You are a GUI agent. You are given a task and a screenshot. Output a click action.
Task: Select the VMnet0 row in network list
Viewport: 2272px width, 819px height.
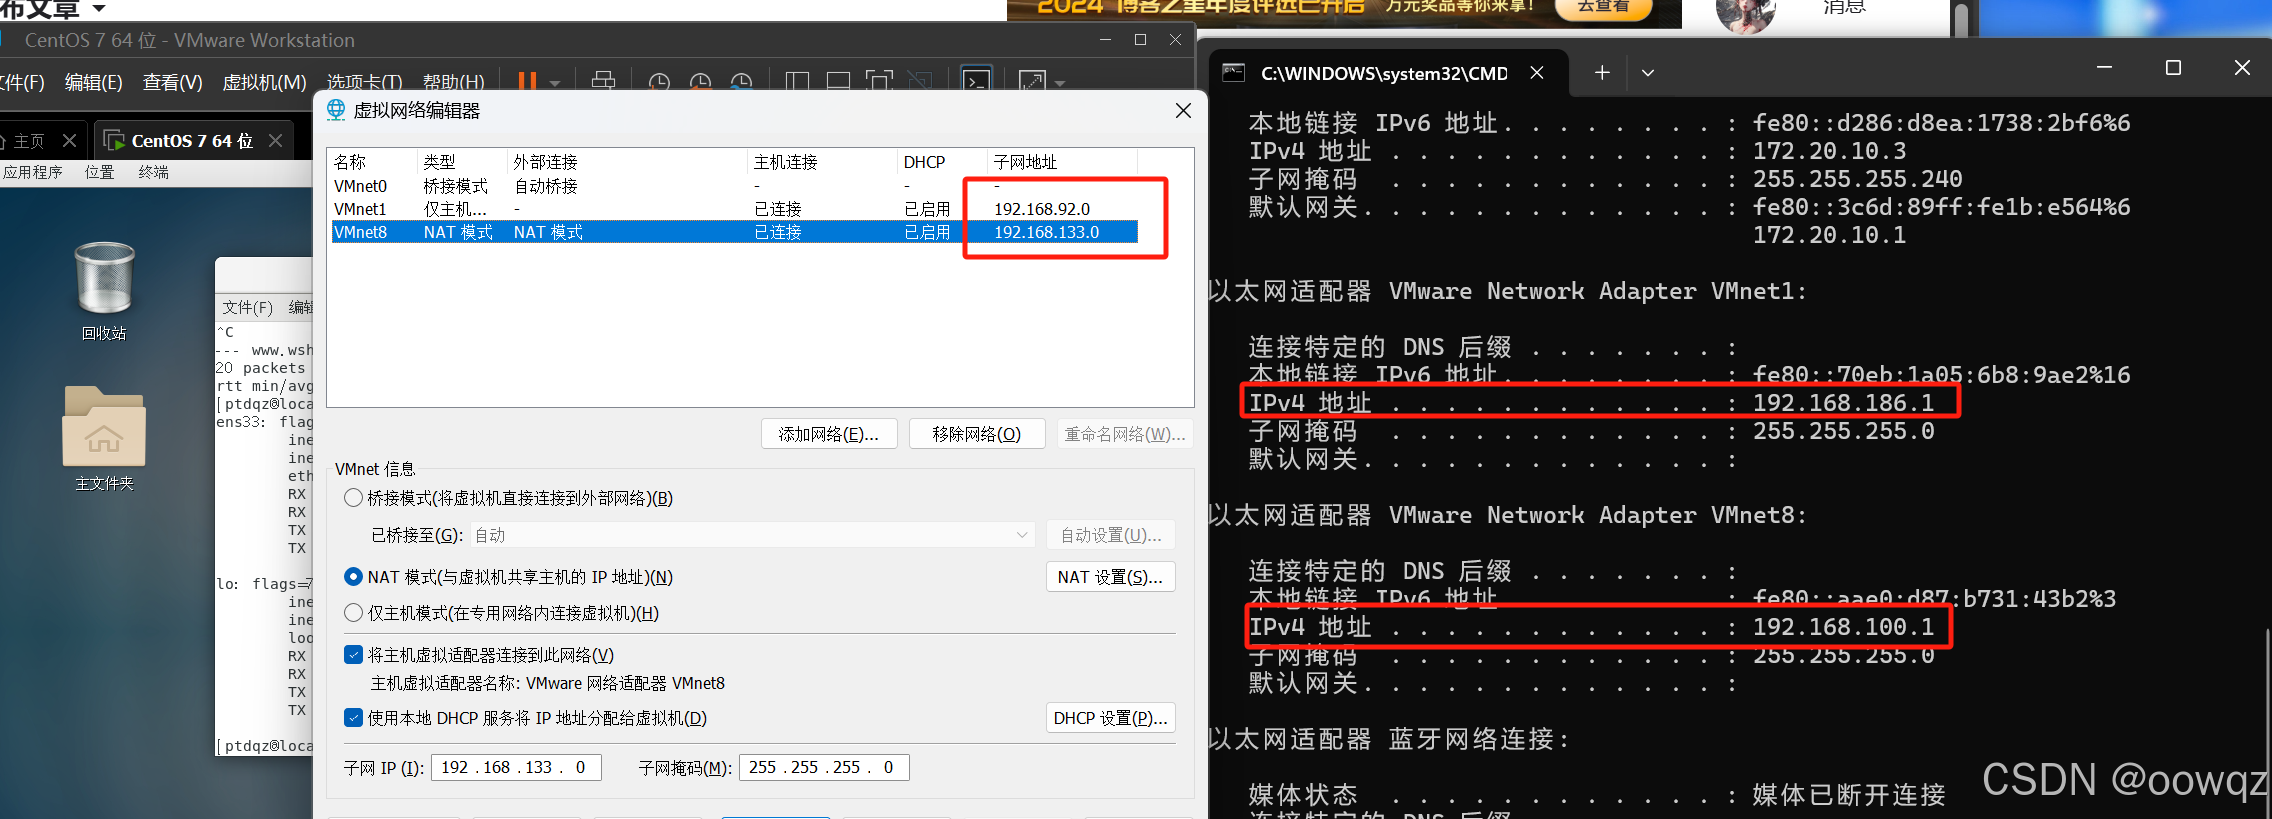[x=735, y=186]
